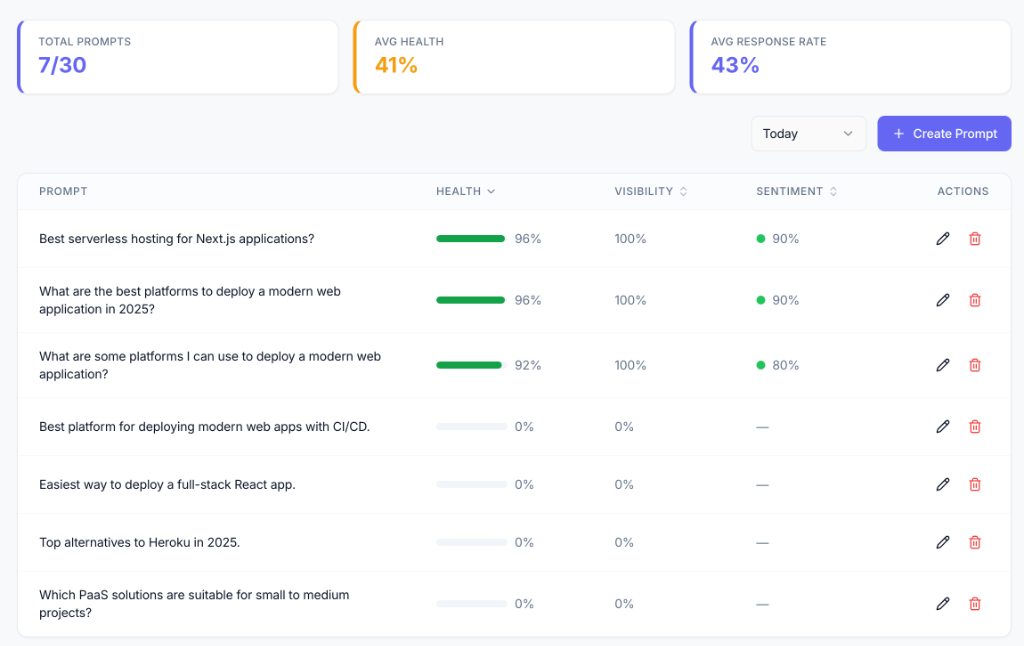This screenshot has height=646, width=1024.
Task: Click the Create Prompt button
Action: click(x=944, y=134)
